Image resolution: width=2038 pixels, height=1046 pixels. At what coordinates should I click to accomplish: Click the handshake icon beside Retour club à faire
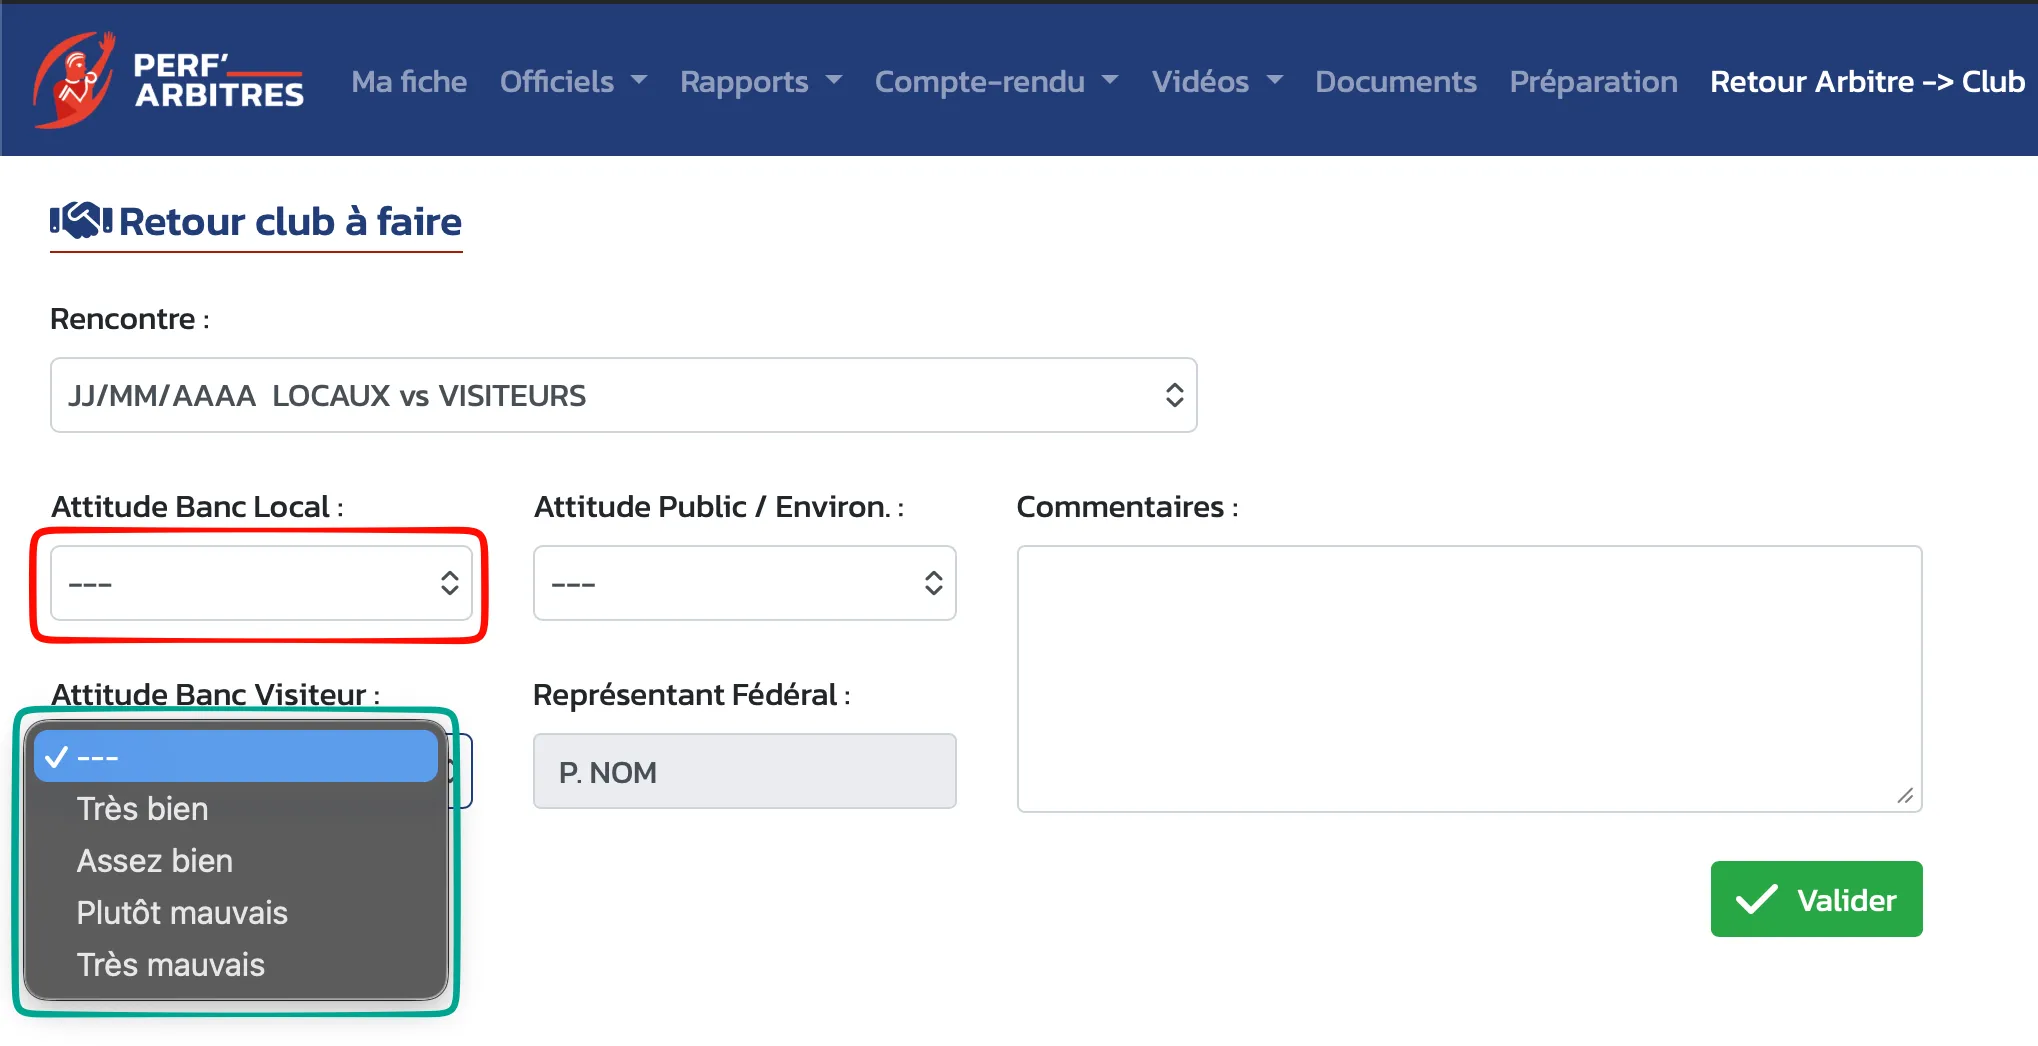(81, 221)
